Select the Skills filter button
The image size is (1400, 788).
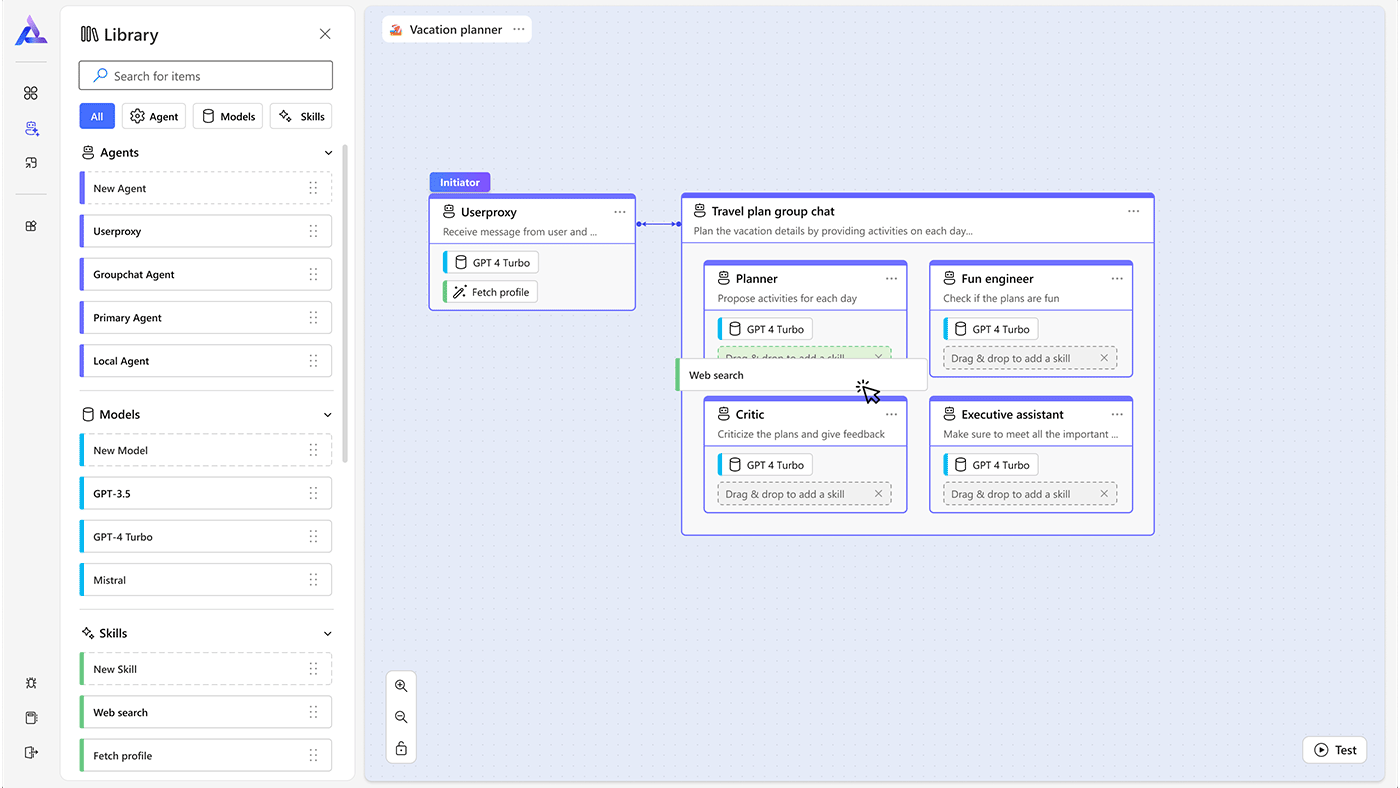(301, 115)
